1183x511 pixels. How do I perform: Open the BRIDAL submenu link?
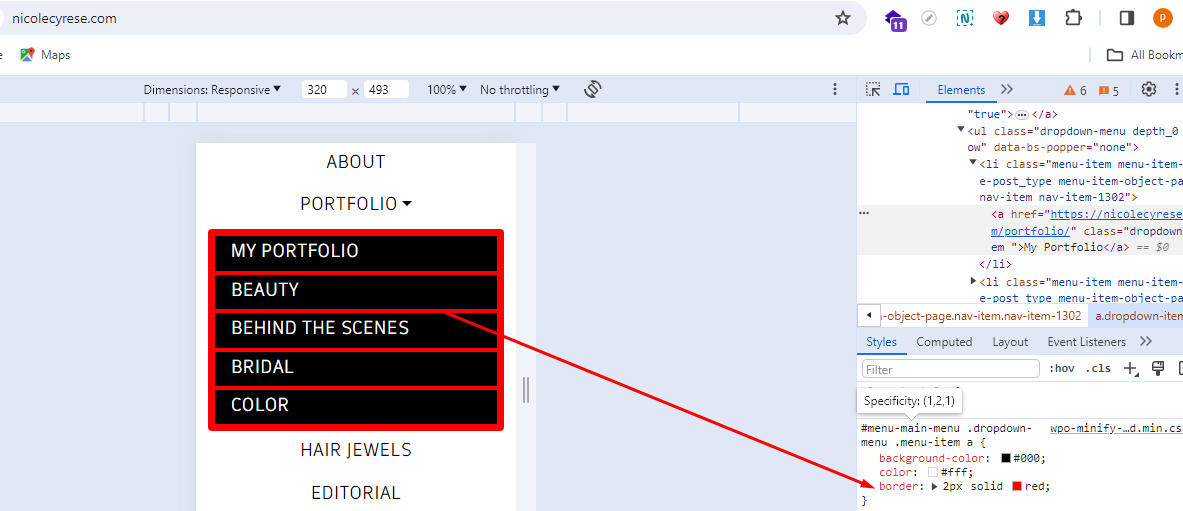355,368
